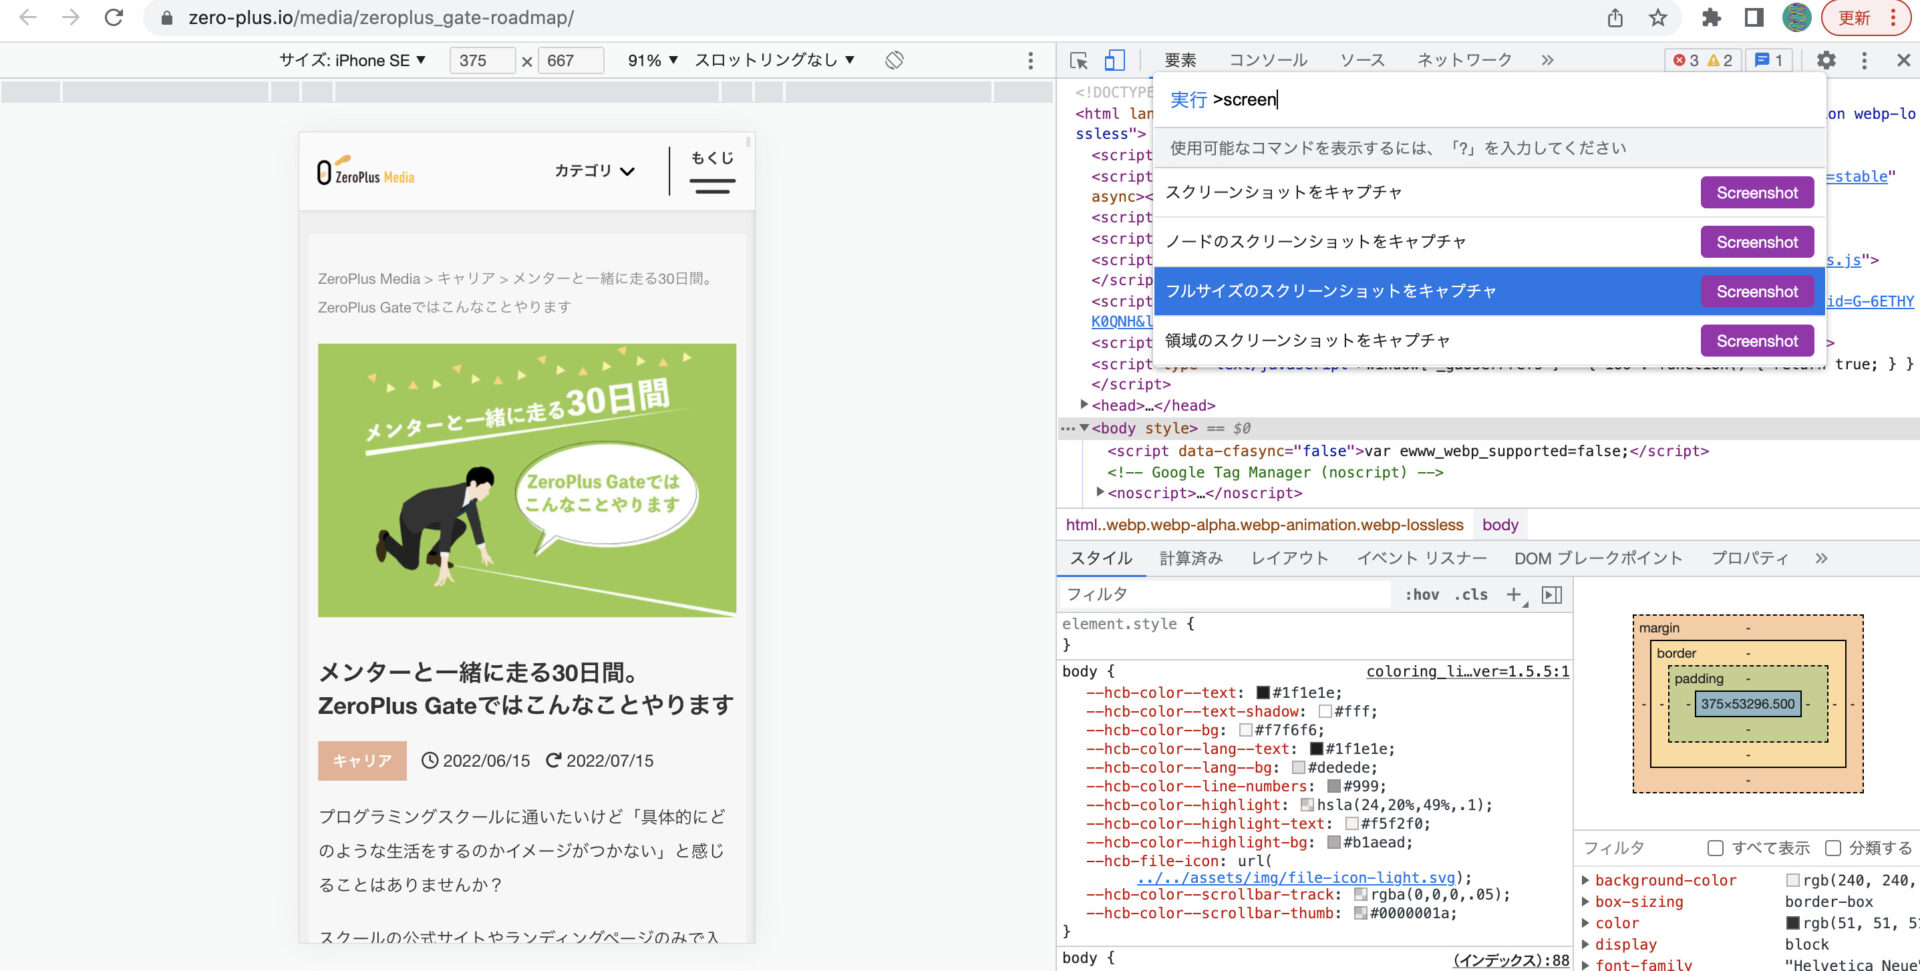Open the ネットワーク tab
Viewport: 1920px width, 971px height.
(x=1464, y=60)
